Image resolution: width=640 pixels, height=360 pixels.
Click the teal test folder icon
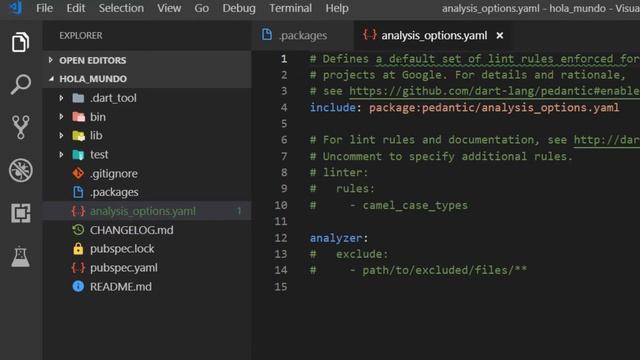pos(78,155)
